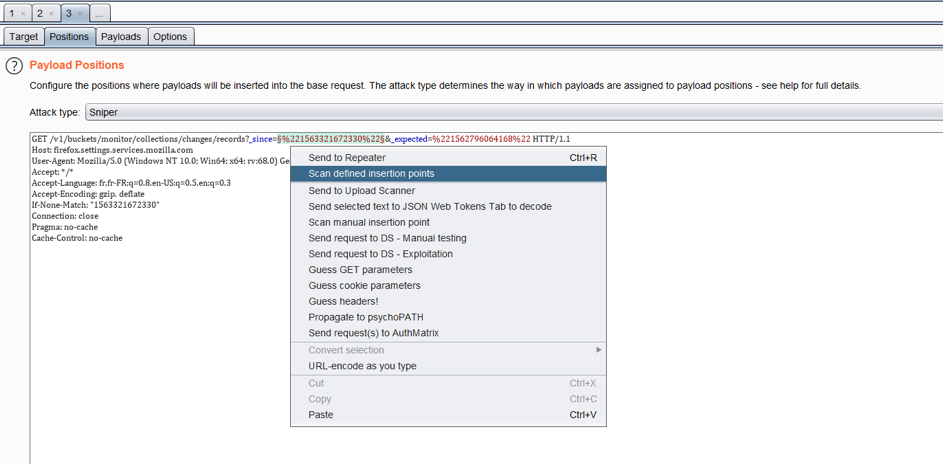
Task: Close attack tab 1
Action: (x=23, y=14)
